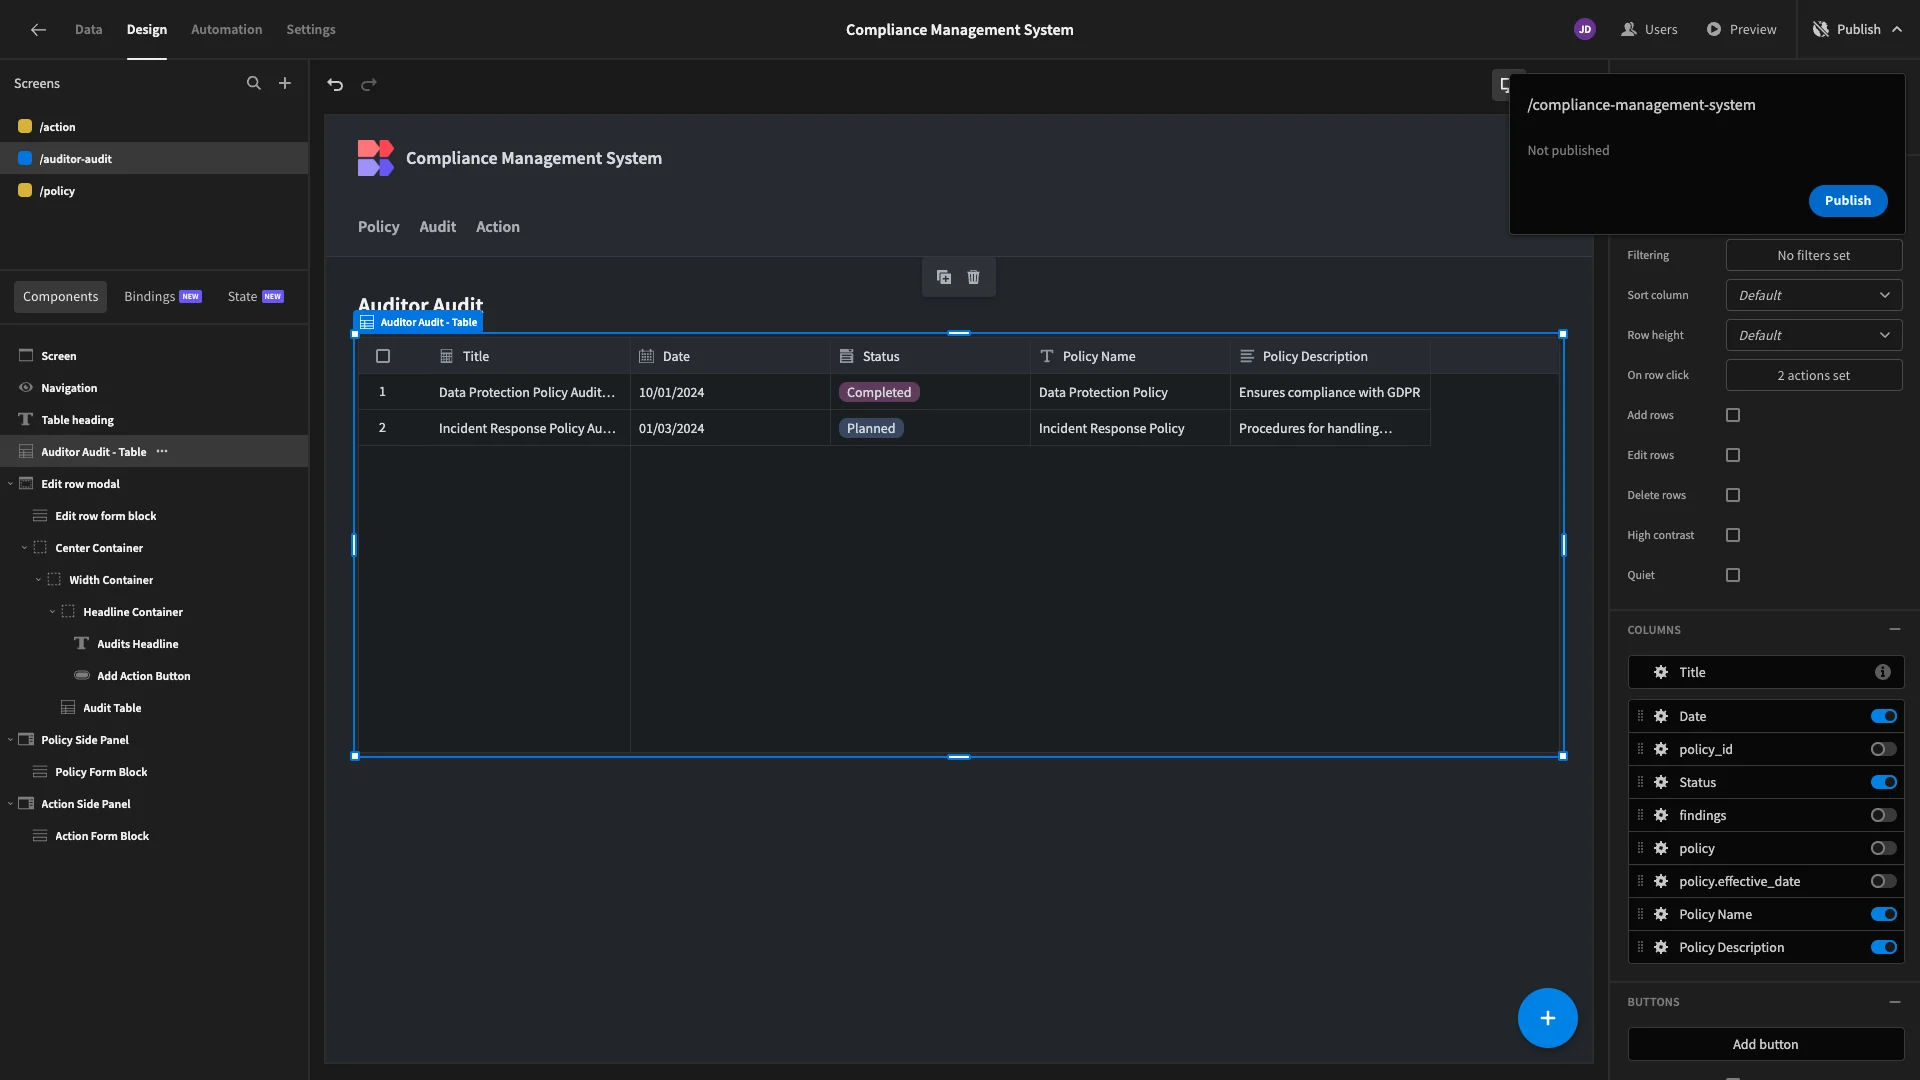Open the Auditor Audit - Table options menu
Viewport: 1920px width, 1080px height.
tap(162, 452)
